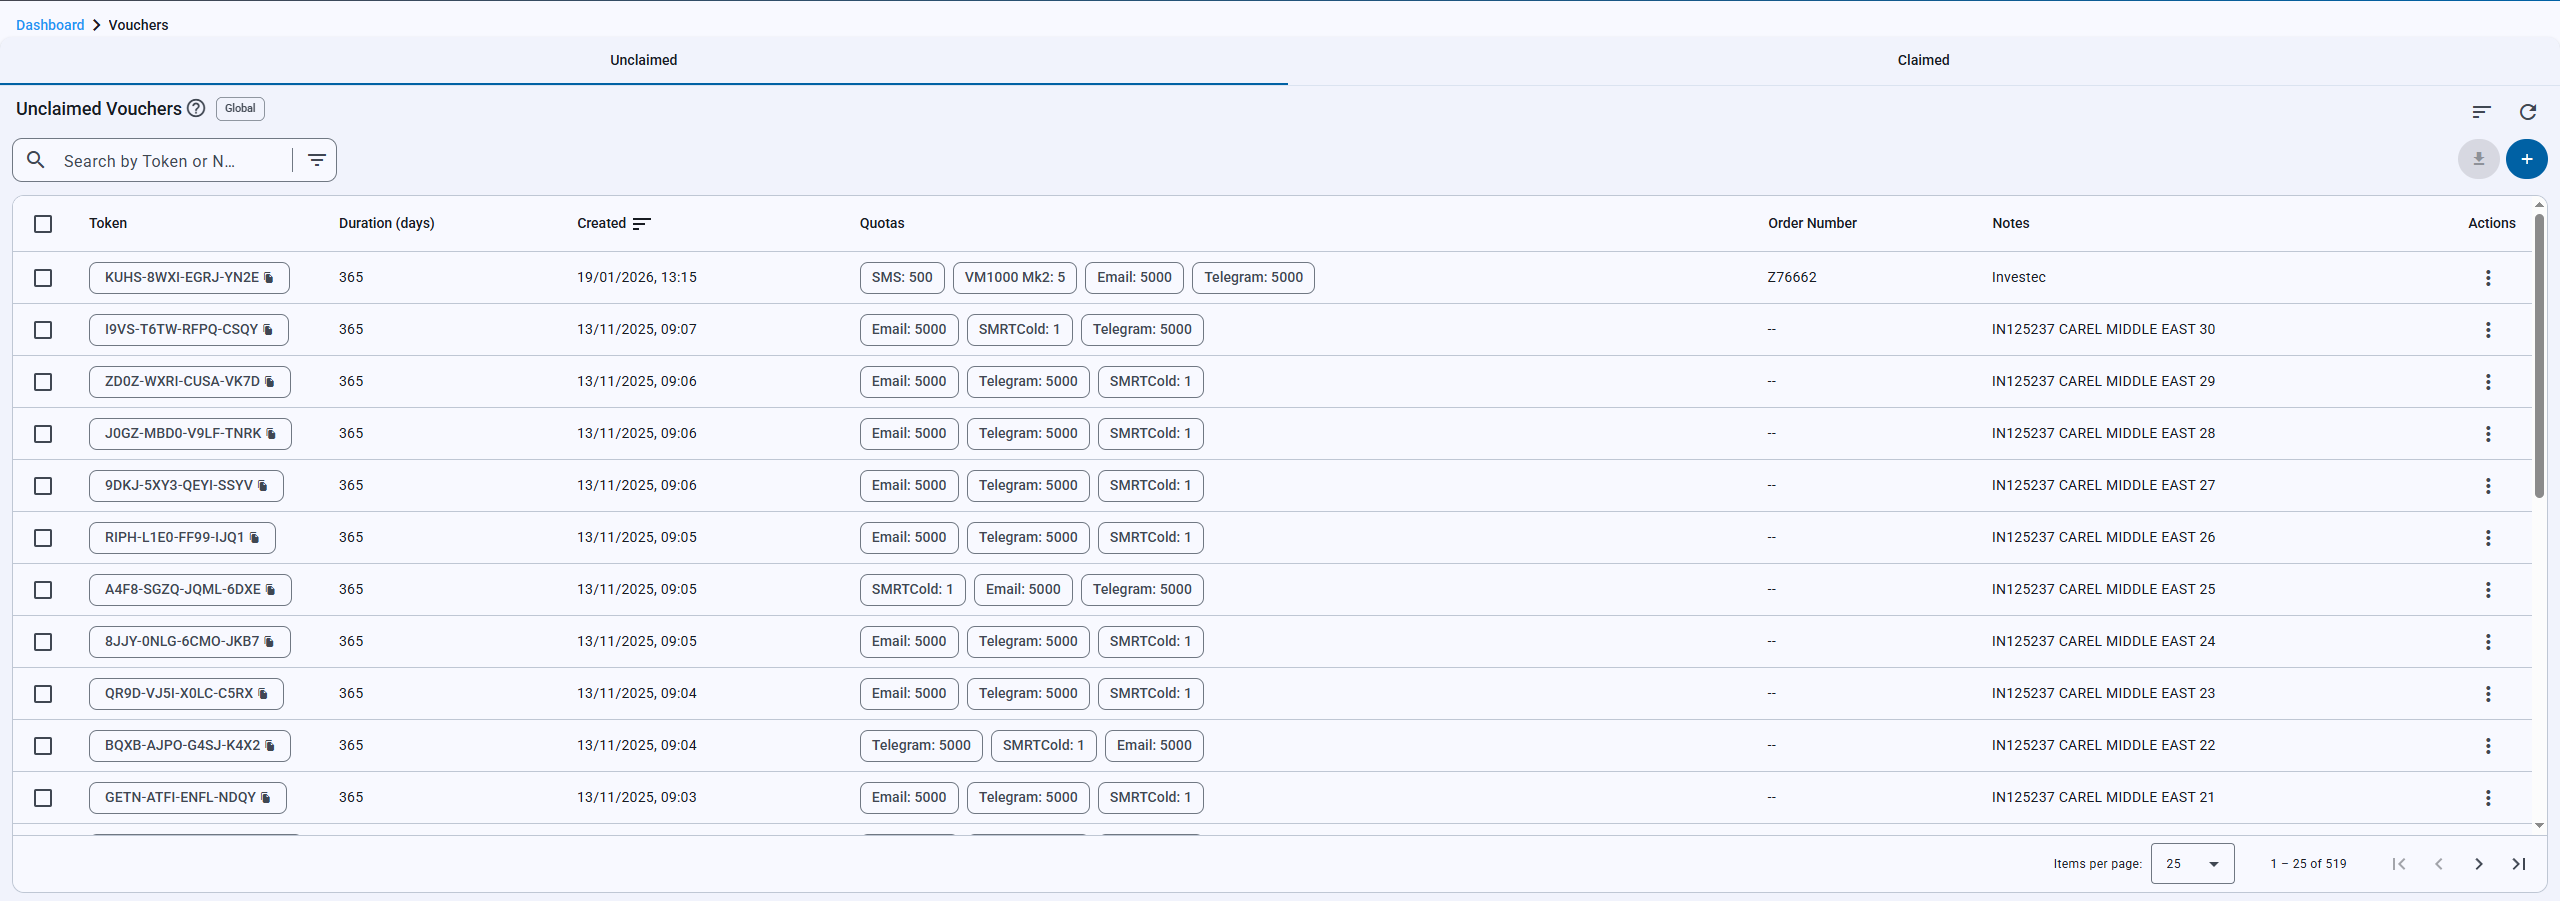The width and height of the screenshot is (2560, 901).
Task: Open actions menu for CAREL MIDDLE EAST 25
Action: coord(2488,590)
